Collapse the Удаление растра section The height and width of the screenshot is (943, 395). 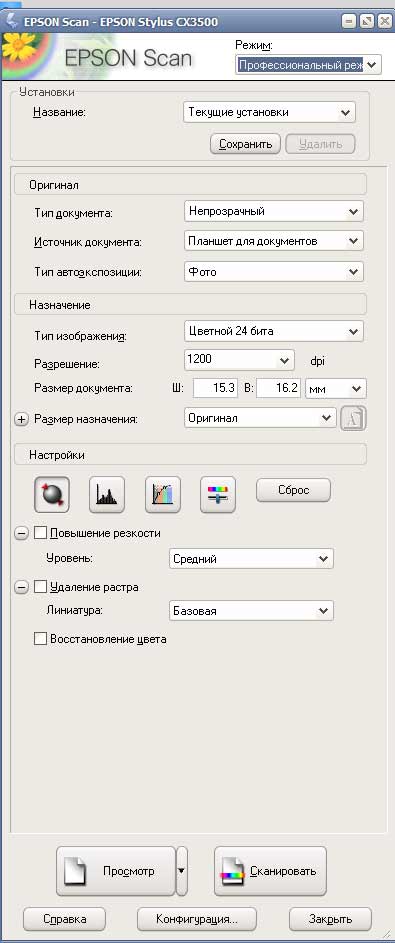tap(21, 587)
